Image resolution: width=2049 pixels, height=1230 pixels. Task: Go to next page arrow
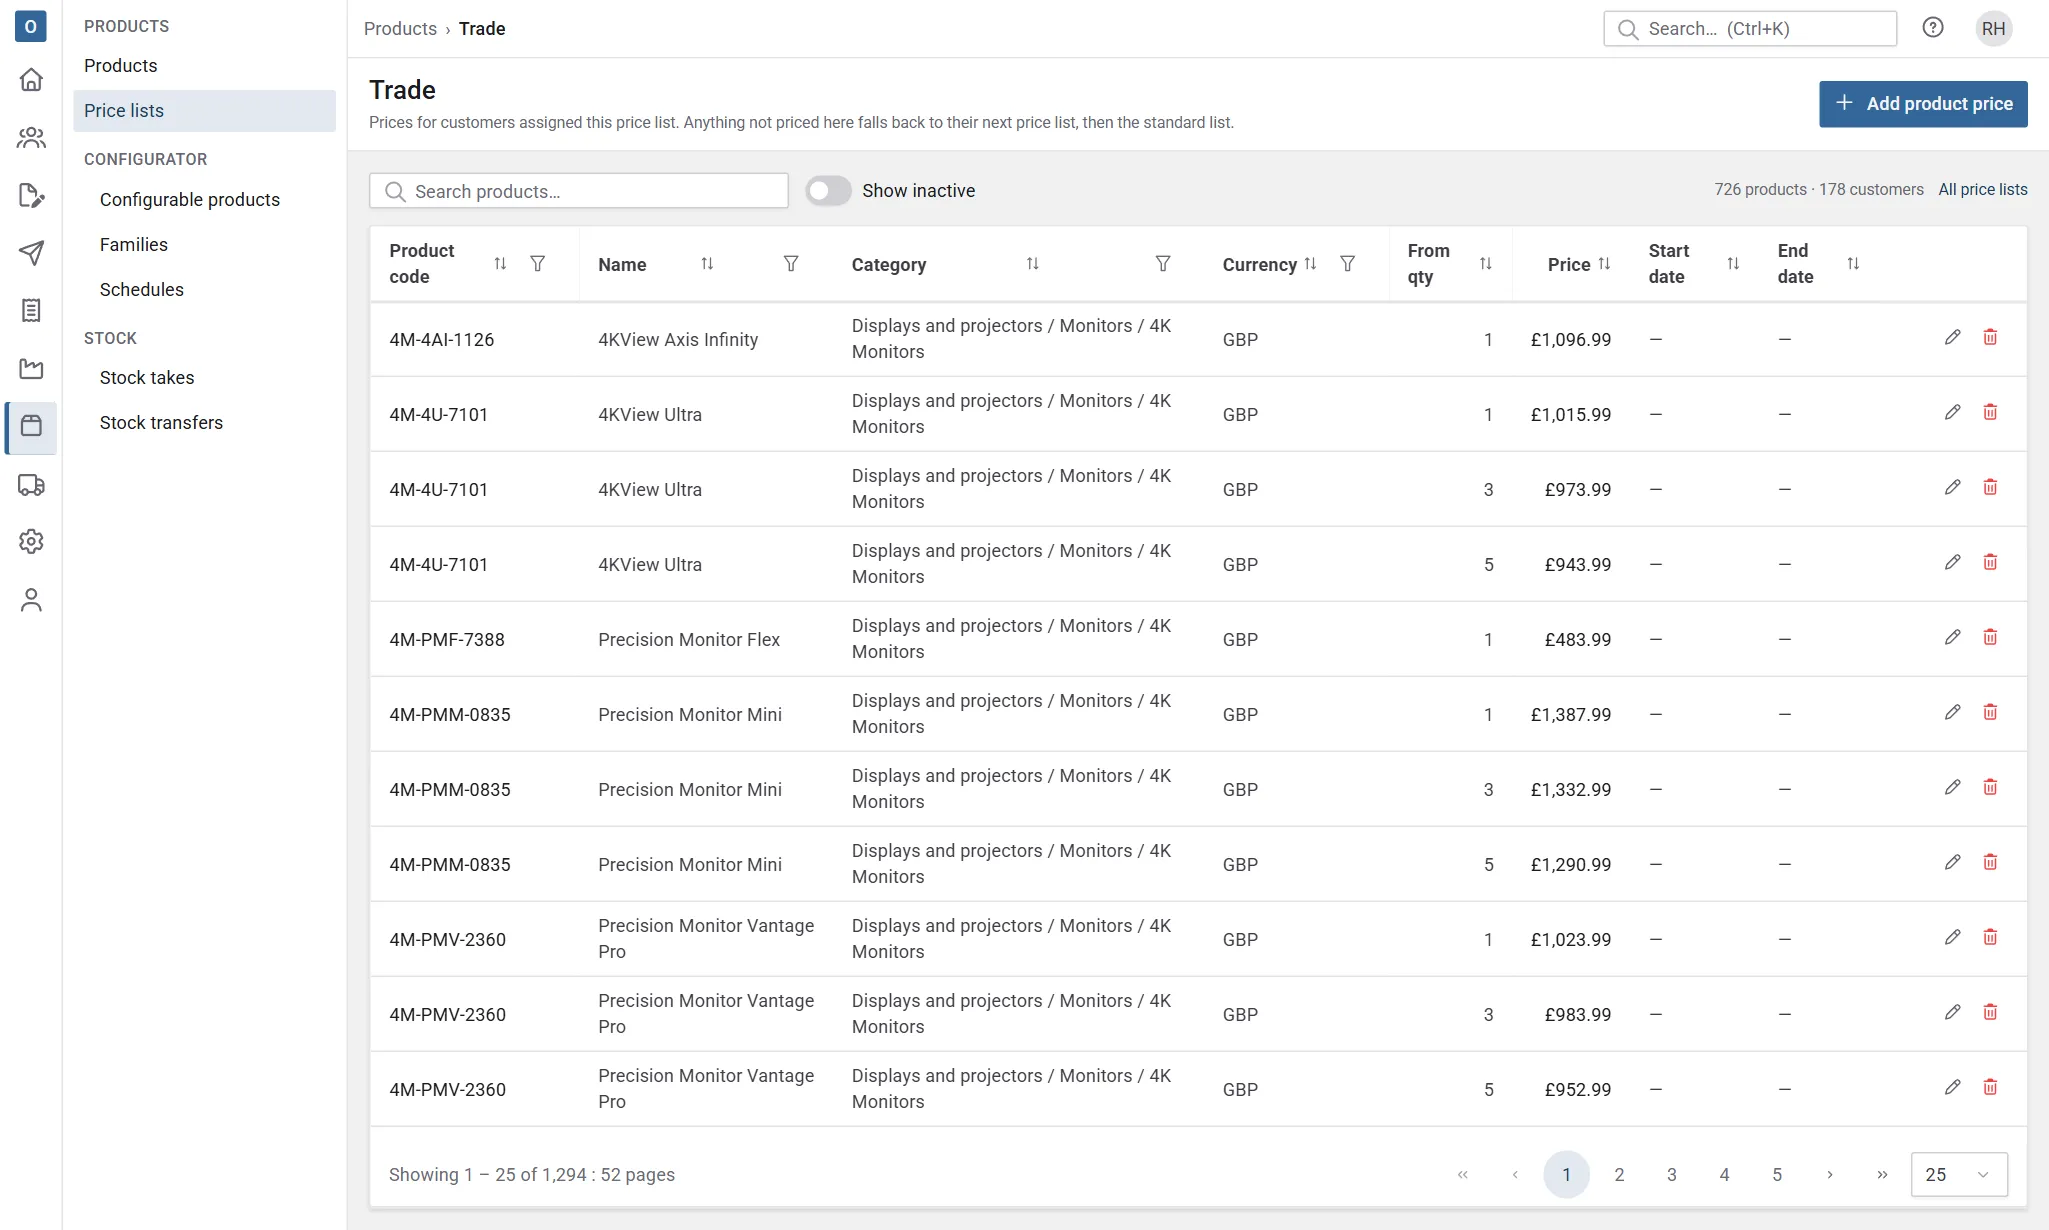pyautogui.click(x=1830, y=1174)
